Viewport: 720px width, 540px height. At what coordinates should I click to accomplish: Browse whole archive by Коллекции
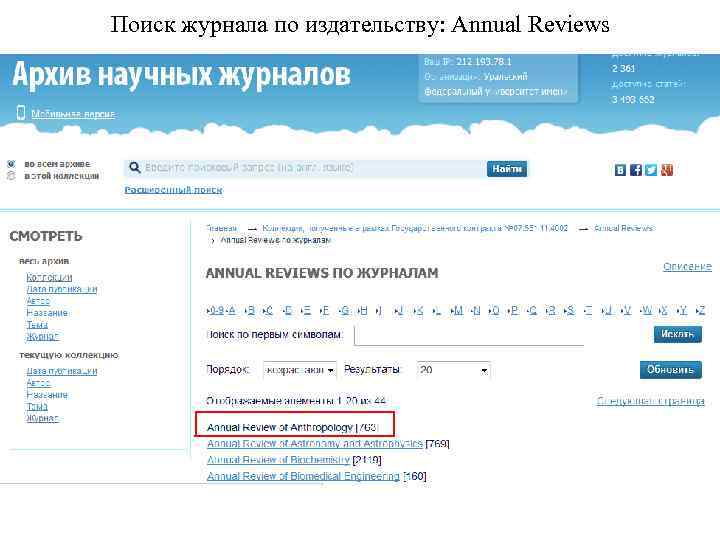tap(49, 277)
